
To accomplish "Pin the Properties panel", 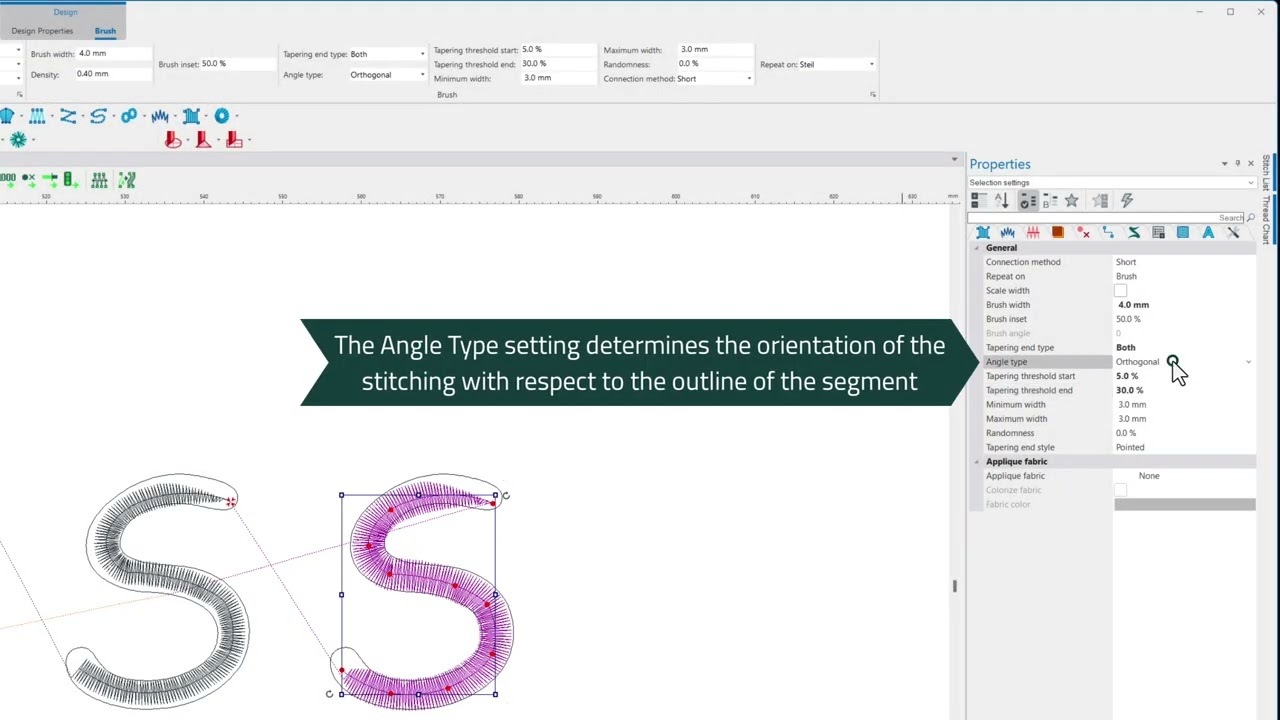I will click(x=1237, y=164).
